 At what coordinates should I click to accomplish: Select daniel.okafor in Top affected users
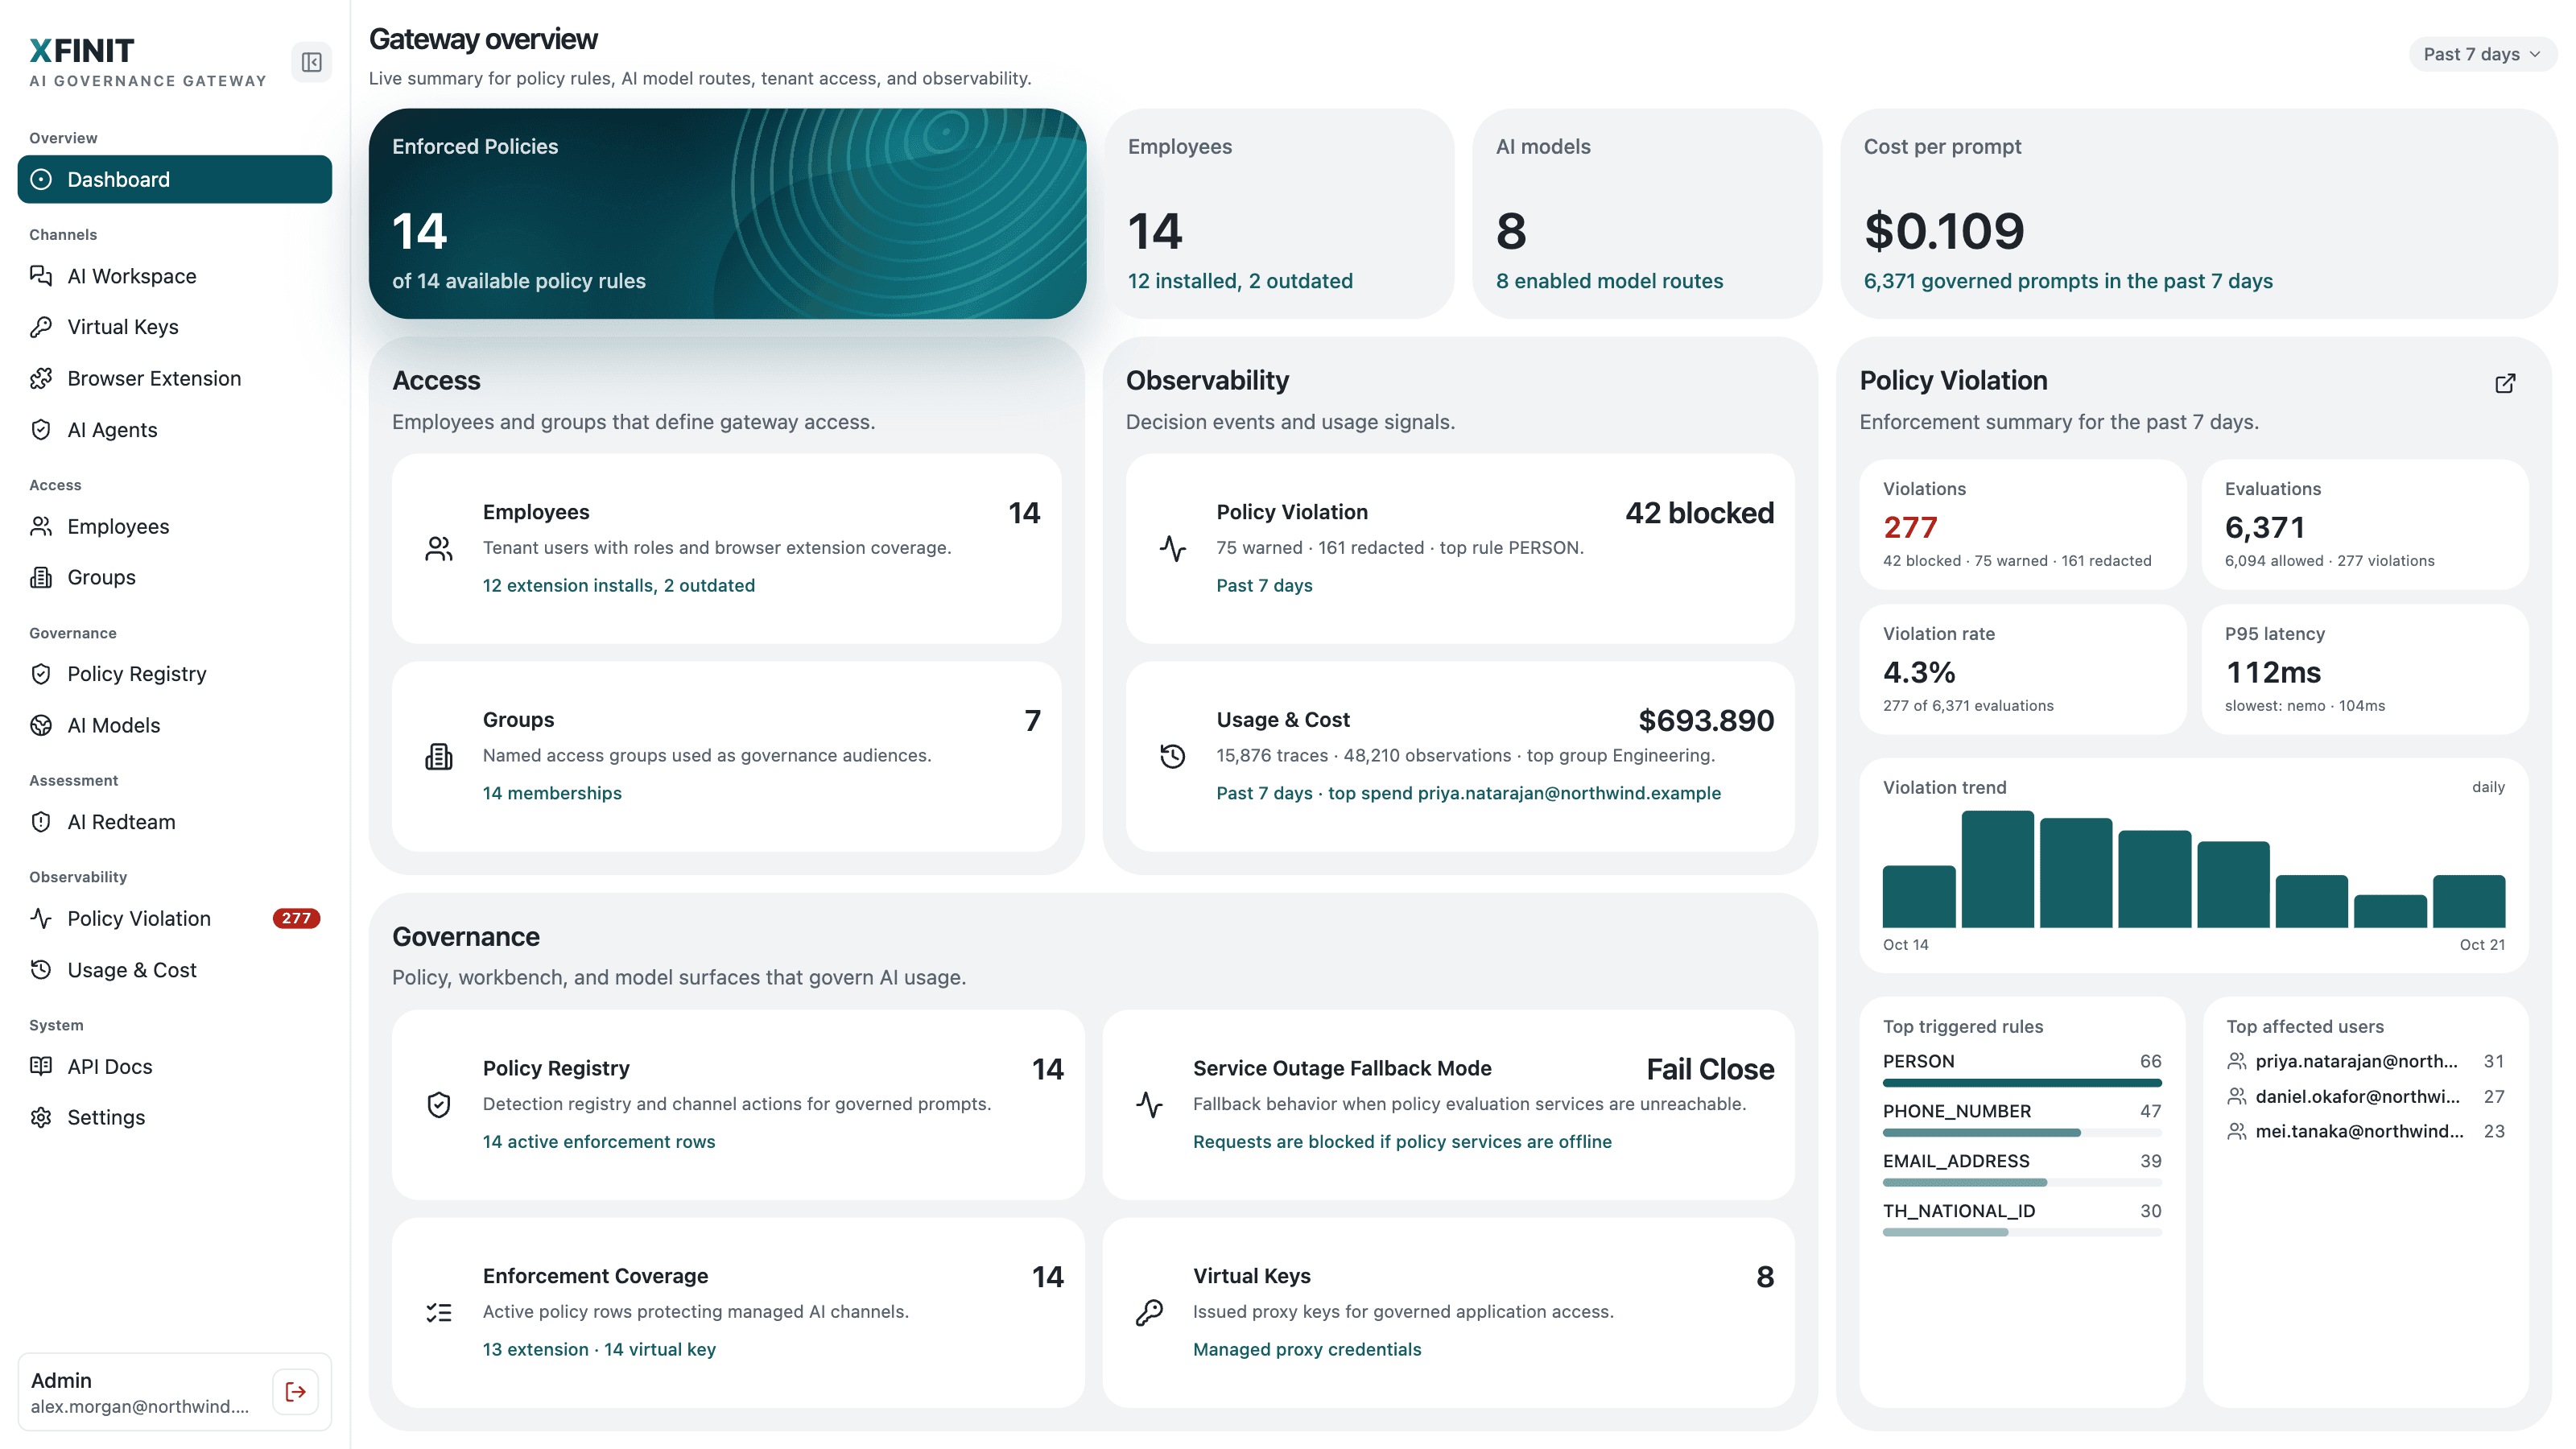[x=2365, y=1096]
